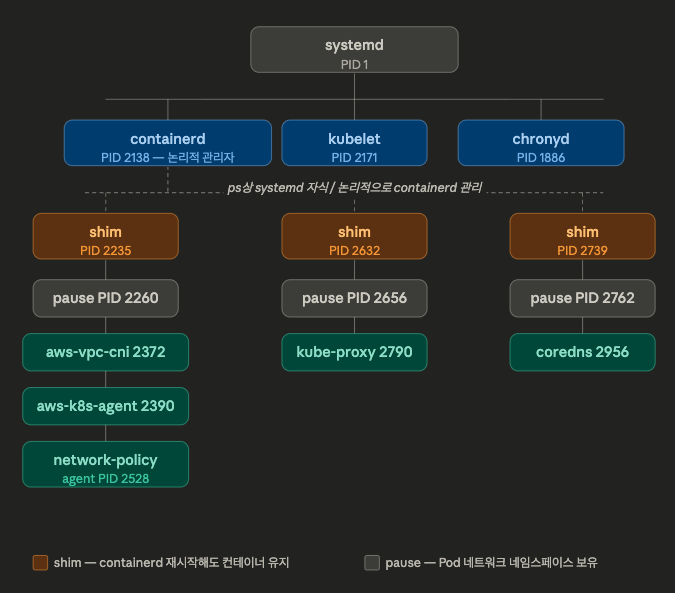Select the network-policy agent PID 2528 node

(105, 464)
